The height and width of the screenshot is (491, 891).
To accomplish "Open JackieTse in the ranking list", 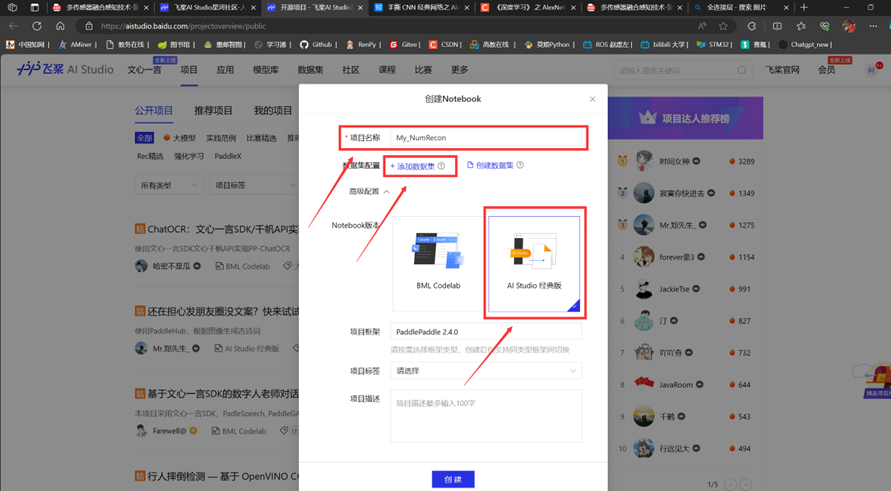I will click(x=674, y=289).
